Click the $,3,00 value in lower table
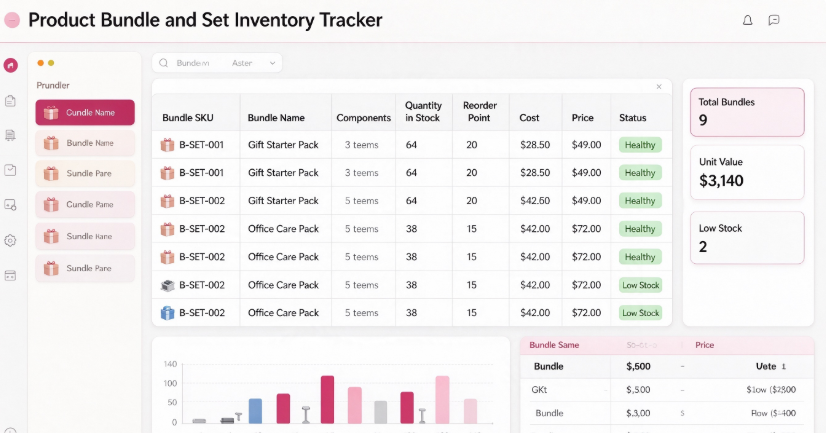Screen dimensions: 826x433 638,414
